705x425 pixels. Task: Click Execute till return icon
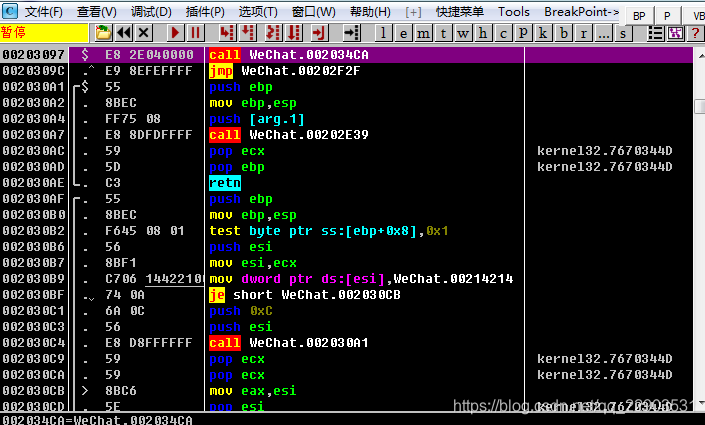point(320,33)
